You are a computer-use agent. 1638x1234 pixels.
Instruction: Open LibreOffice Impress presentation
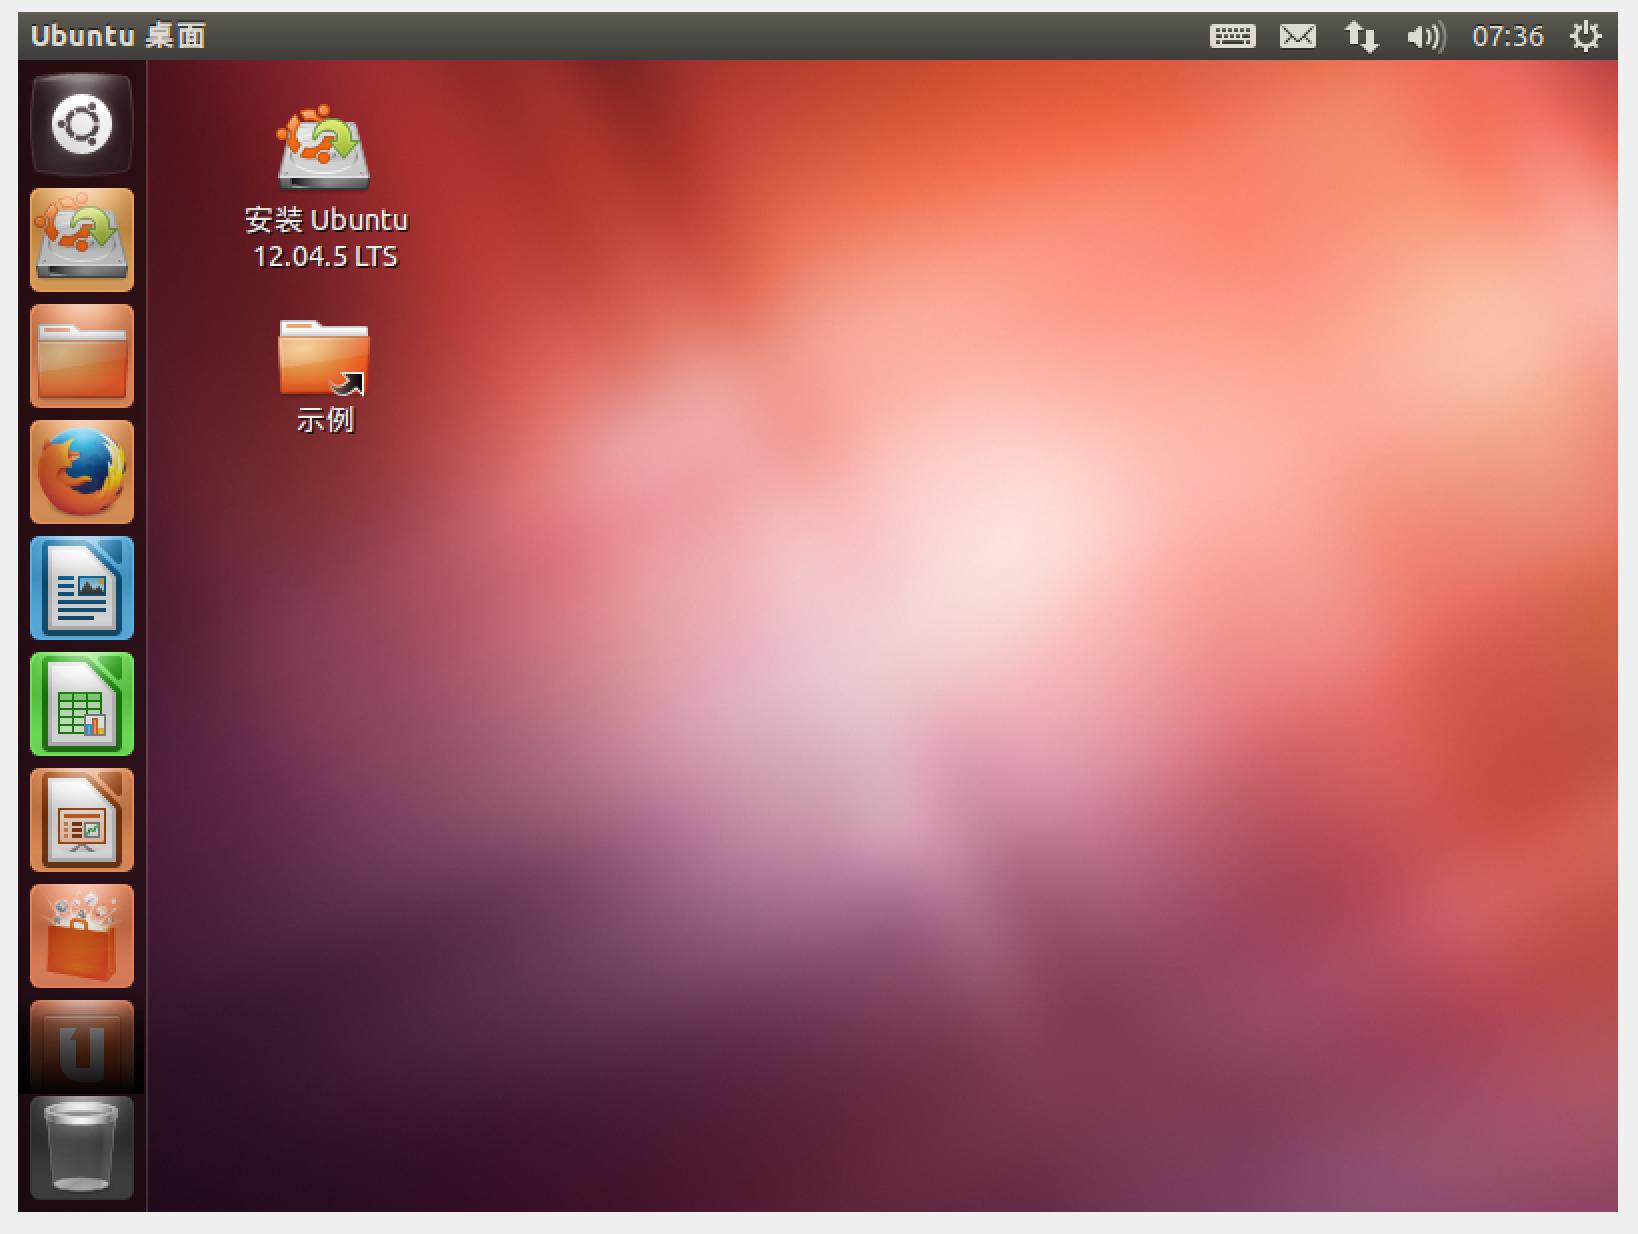(x=82, y=820)
